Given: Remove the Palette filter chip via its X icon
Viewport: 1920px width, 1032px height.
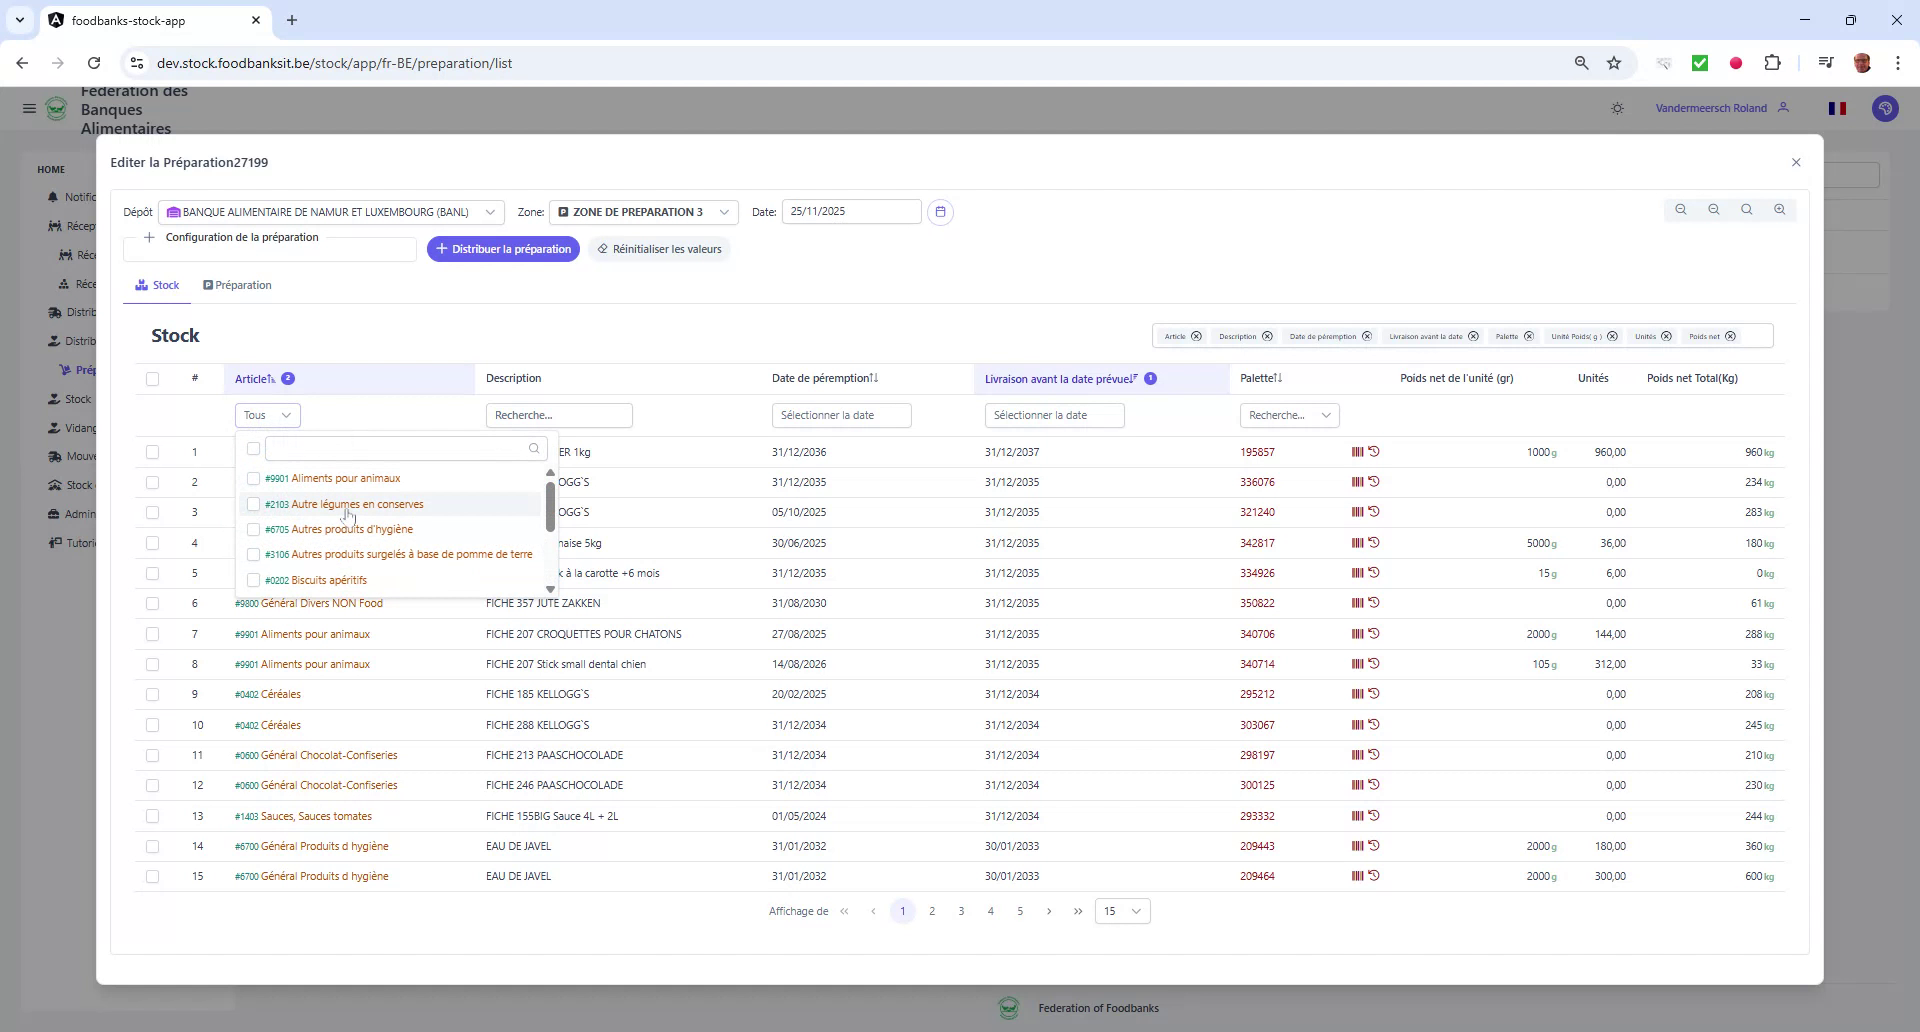Looking at the screenshot, I should click(1529, 336).
